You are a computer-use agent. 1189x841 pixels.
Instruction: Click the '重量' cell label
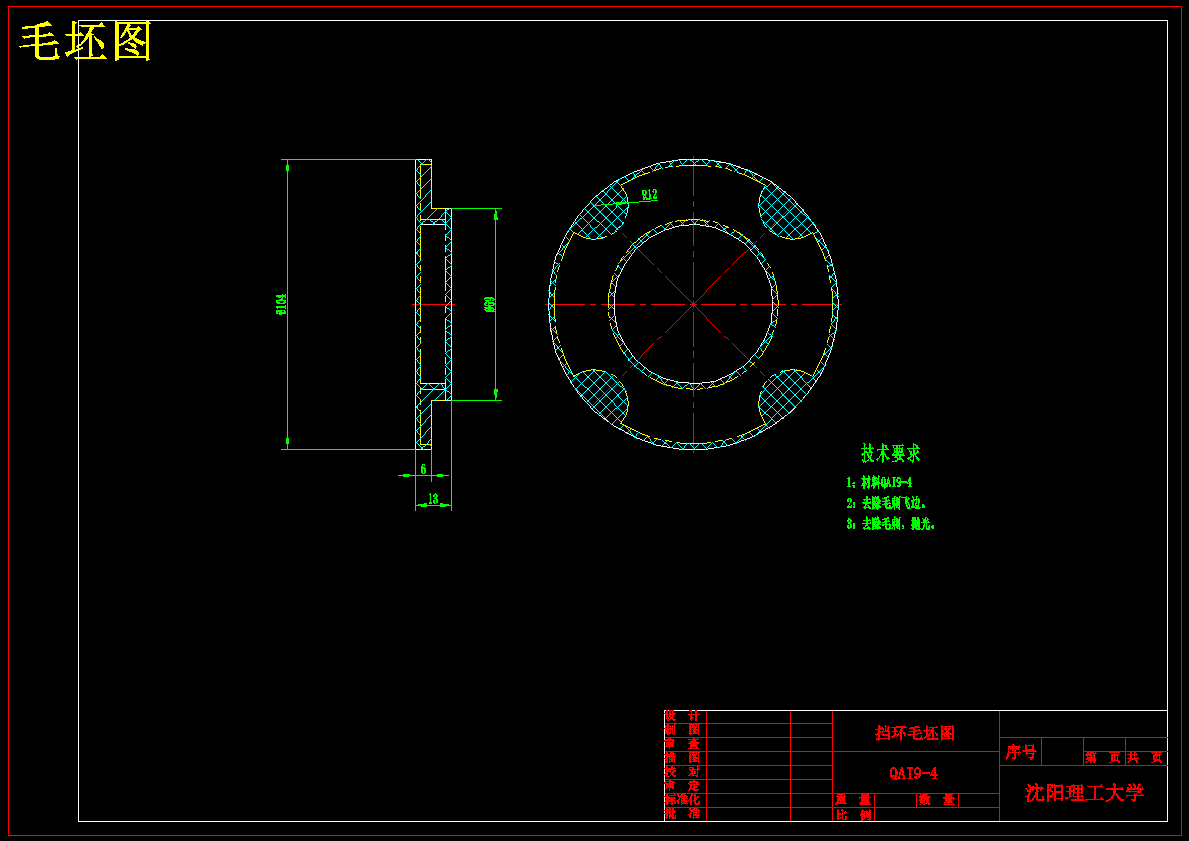(853, 800)
